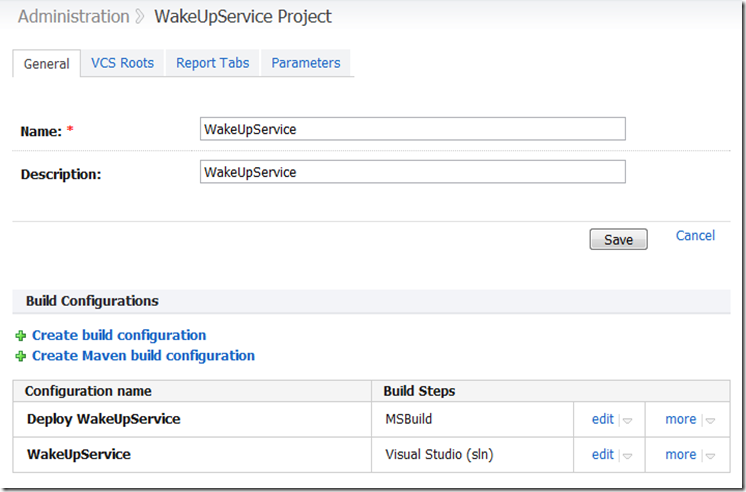The width and height of the screenshot is (746, 492).
Task: Open edit dropdown arrow for Deploy WakeUpService
Action: point(628,421)
